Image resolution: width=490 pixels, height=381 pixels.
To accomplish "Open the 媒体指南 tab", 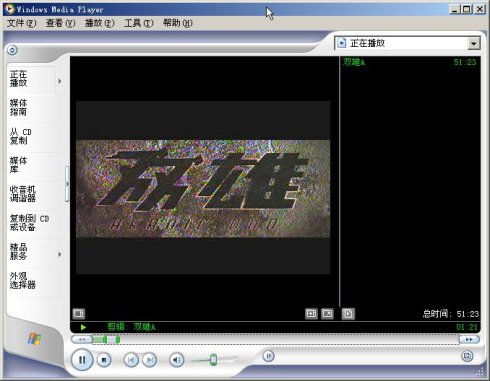I will point(31,108).
